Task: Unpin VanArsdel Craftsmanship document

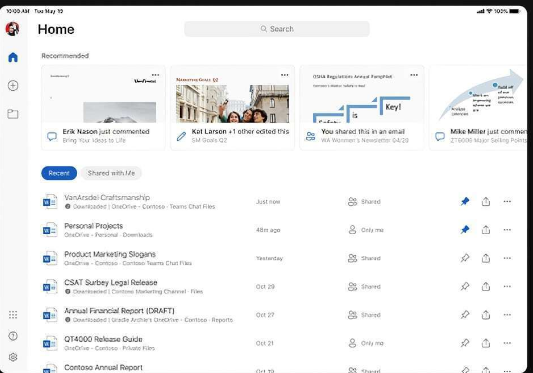Action: (465, 201)
